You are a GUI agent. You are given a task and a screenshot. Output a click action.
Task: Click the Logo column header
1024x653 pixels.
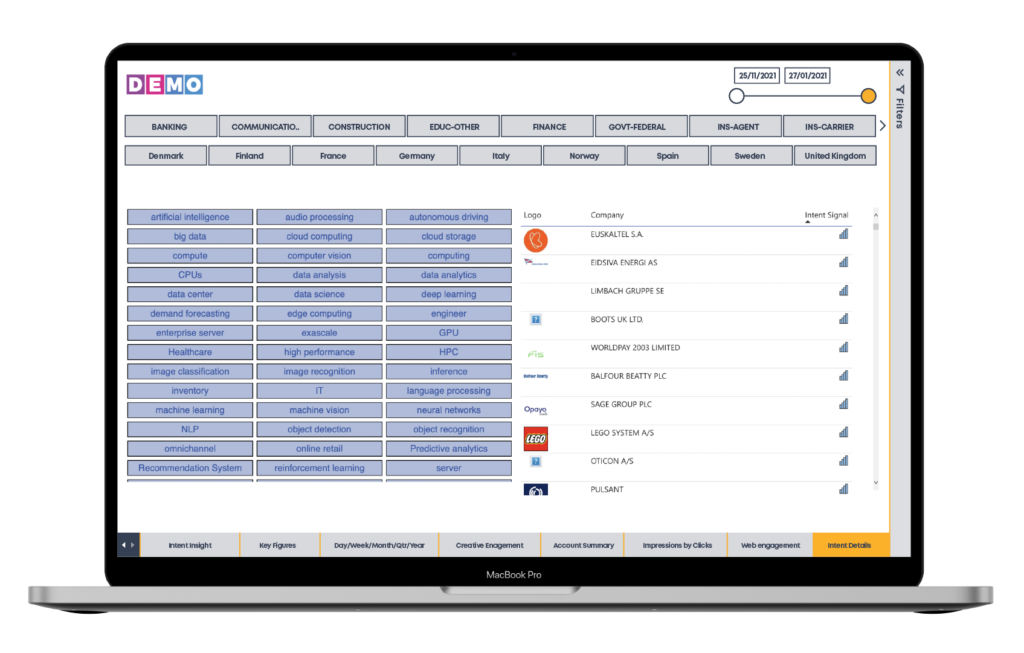532,215
